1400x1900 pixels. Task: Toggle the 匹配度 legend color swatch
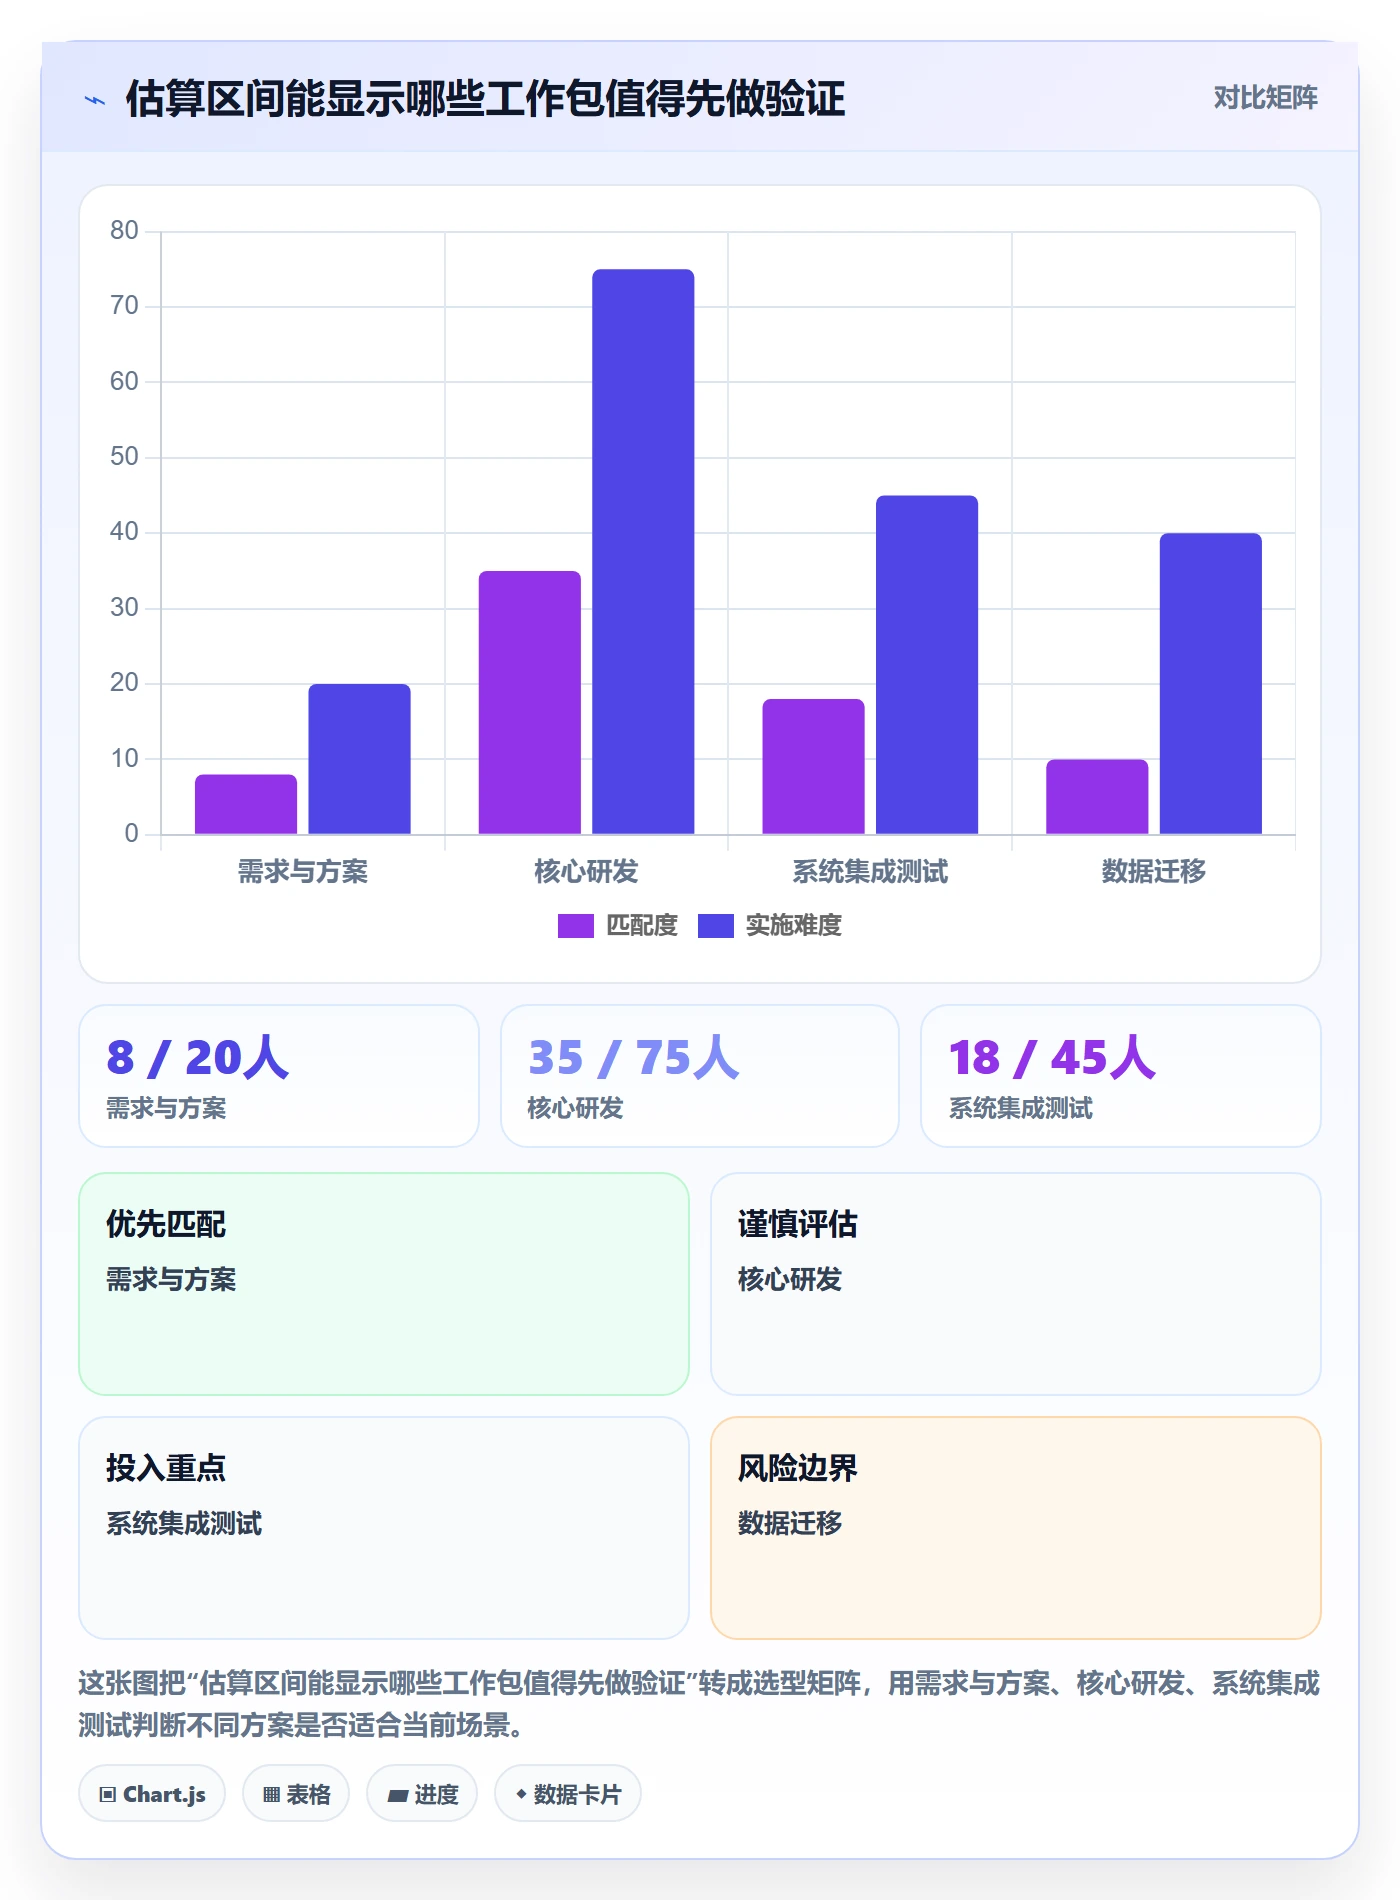tap(575, 926)
